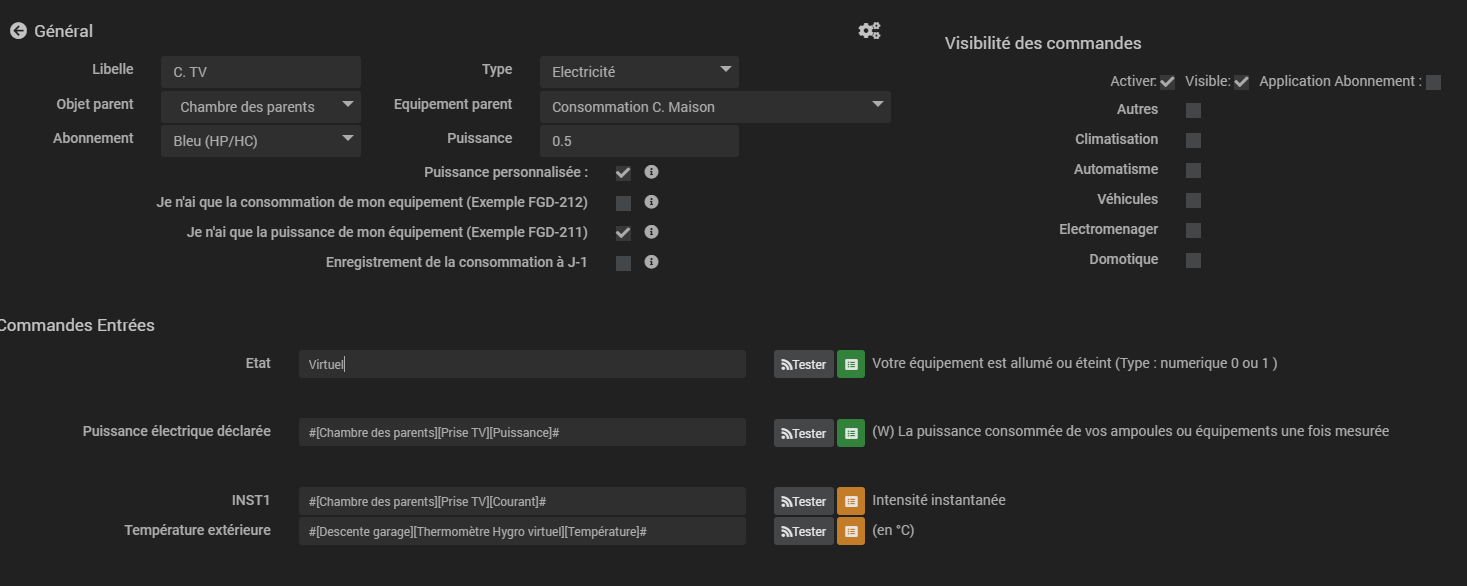Click info icon for Enregistrement de la consommation à J-1

coord(651,262)
